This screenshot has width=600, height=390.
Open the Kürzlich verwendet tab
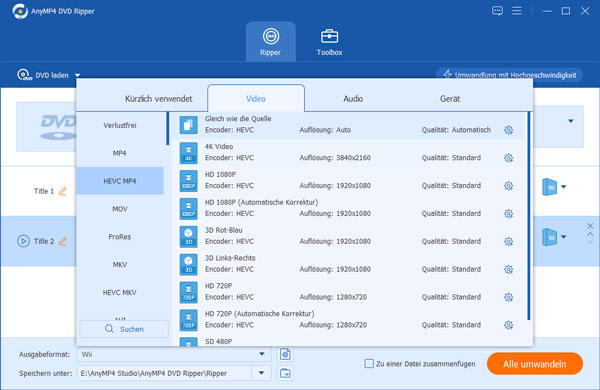click(158, 99)
